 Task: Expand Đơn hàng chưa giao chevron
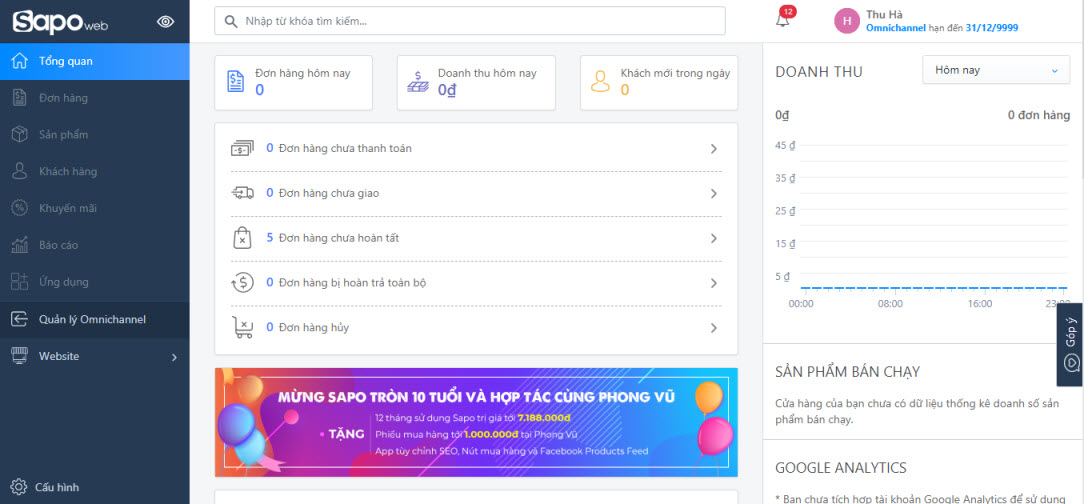714,194
